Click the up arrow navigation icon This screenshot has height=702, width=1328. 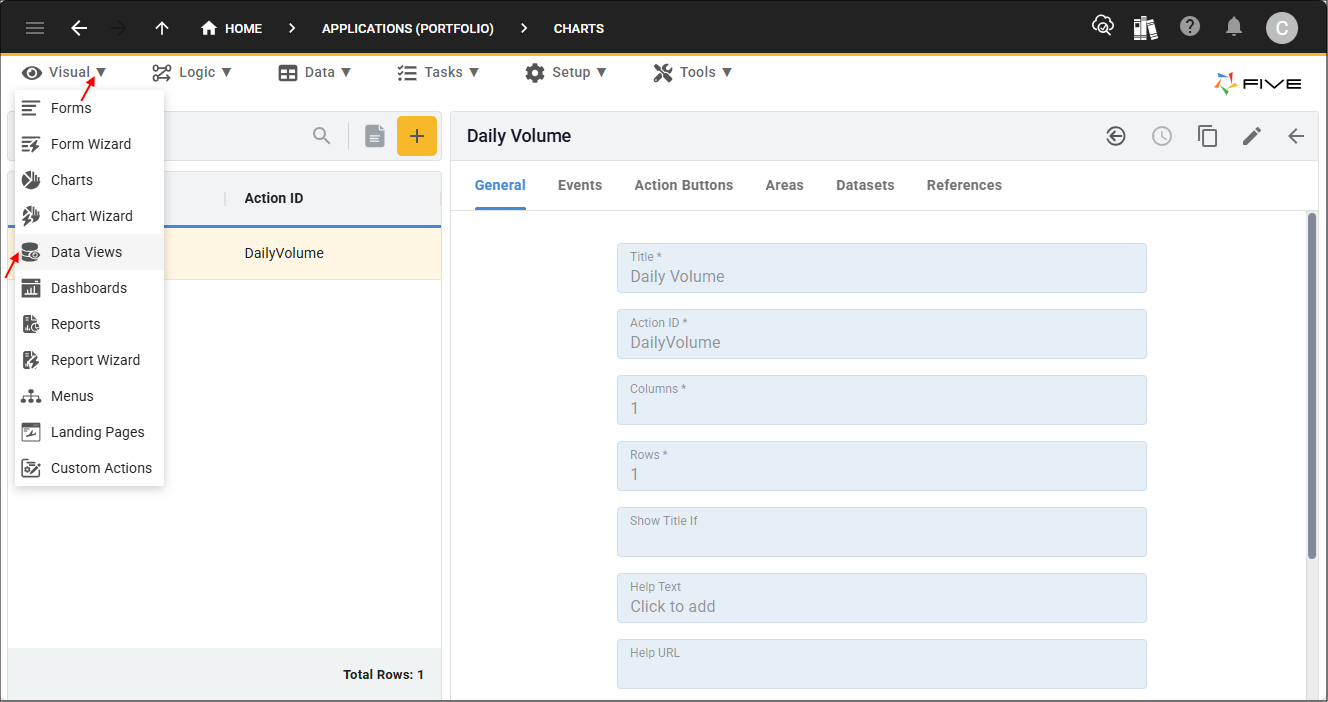pyautogui.click(x=162, y=28)
